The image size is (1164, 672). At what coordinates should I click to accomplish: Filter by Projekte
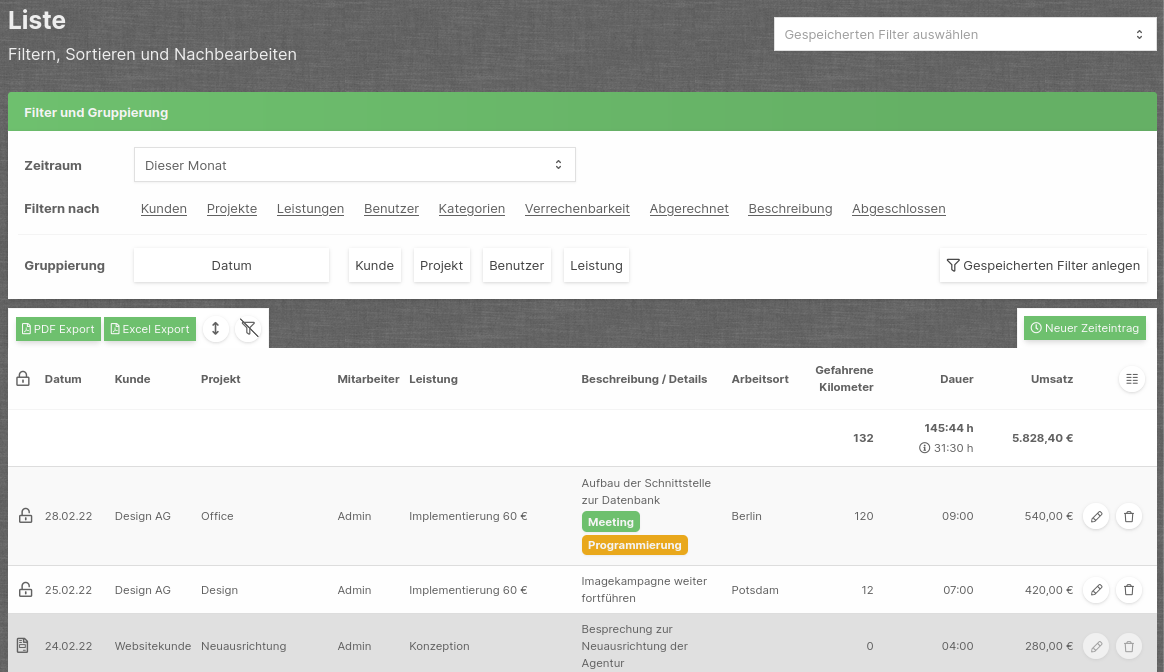pyautogui.click(x=232, y=209)
